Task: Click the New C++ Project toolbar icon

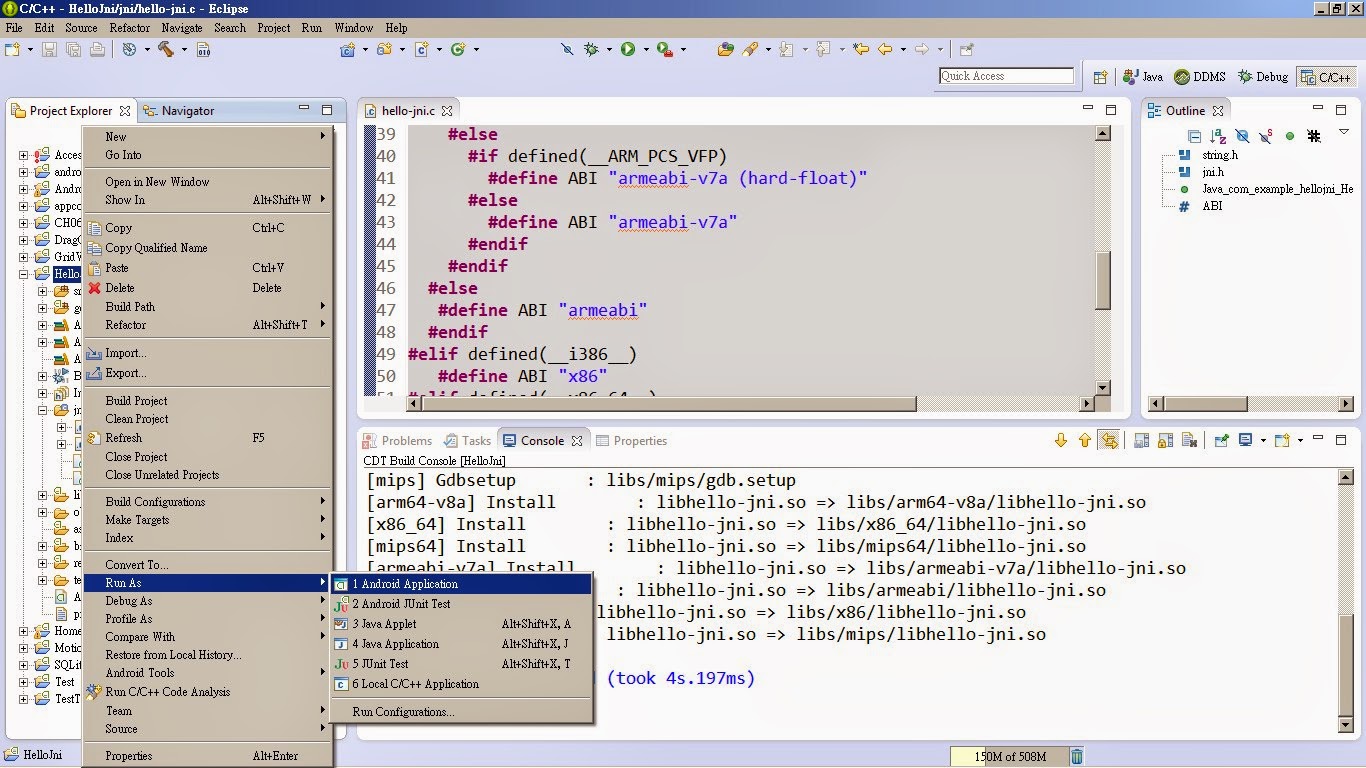Action: point(347,49)
